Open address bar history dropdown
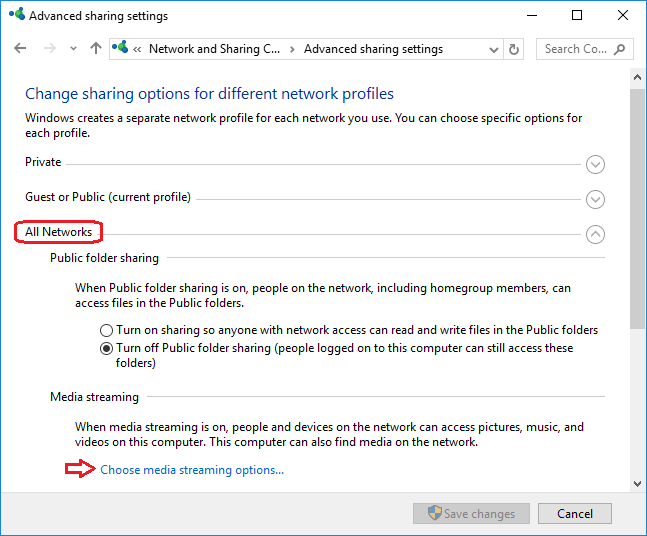Screen dimensions: 647x536 tap(494, 49)
